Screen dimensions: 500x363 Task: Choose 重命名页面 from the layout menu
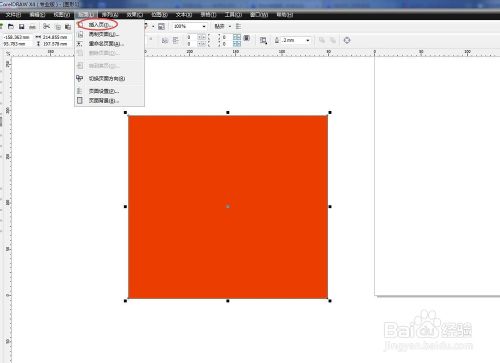click(x=110, y=44)
